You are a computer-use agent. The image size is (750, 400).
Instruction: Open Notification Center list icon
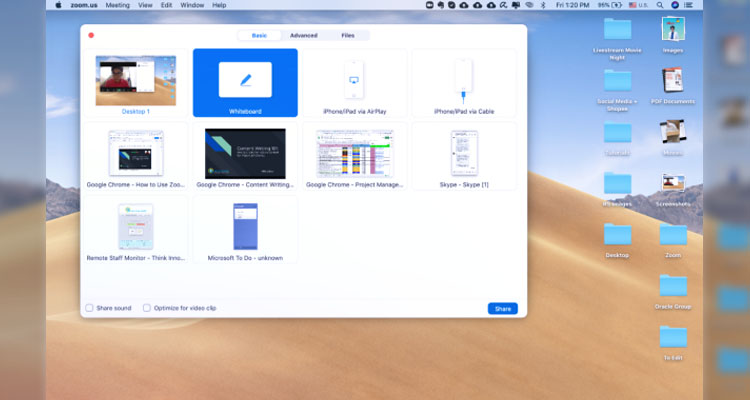pos(689,5)
